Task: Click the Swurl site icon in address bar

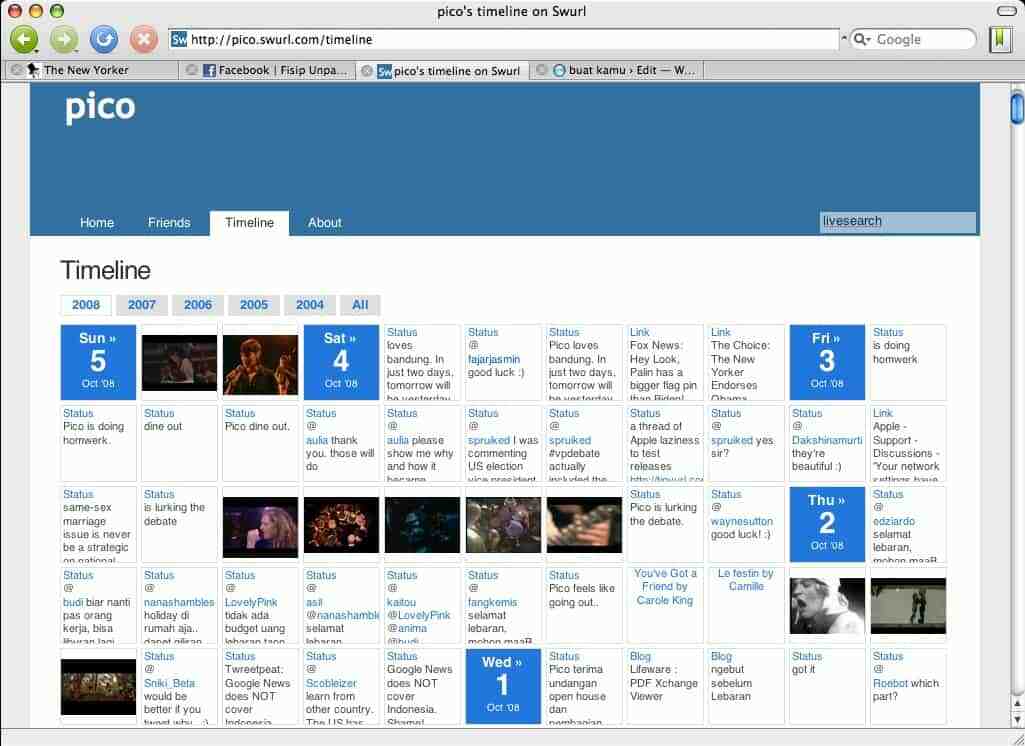Action: [x=179, y=39]
